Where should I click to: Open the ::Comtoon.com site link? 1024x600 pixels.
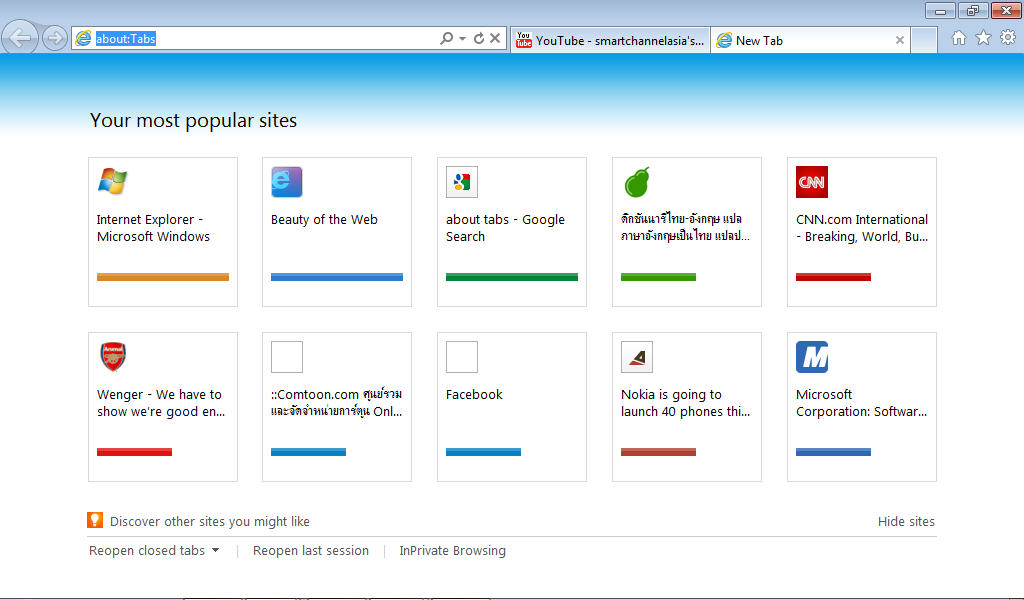point(337,403)
